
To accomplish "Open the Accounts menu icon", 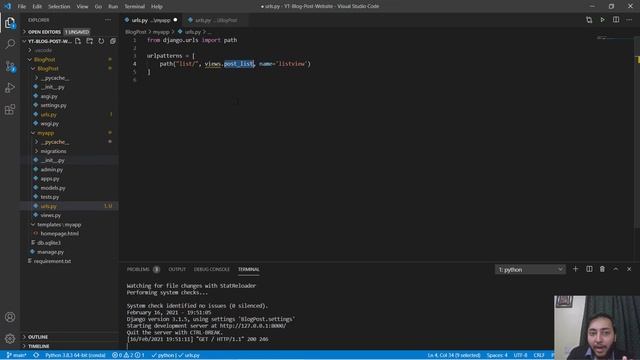I will 10,317.
